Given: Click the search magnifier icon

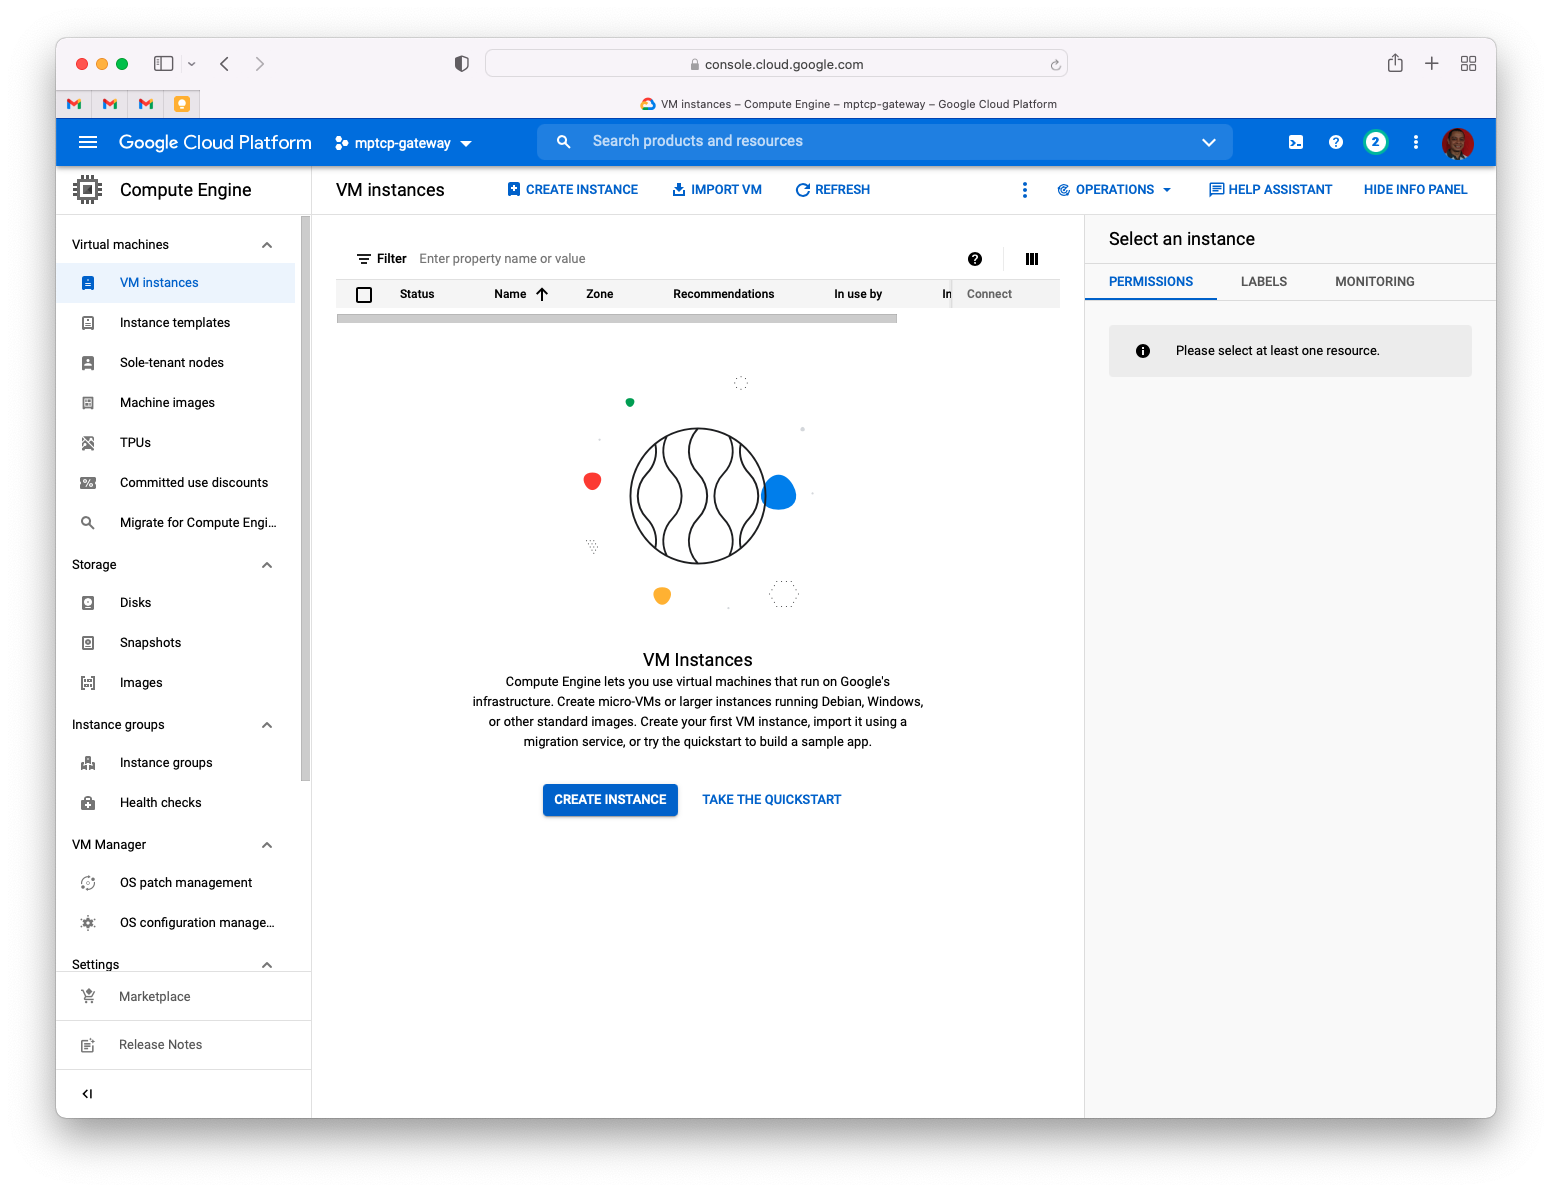Looking at the screenshot, I should click(x=564, y=142).
